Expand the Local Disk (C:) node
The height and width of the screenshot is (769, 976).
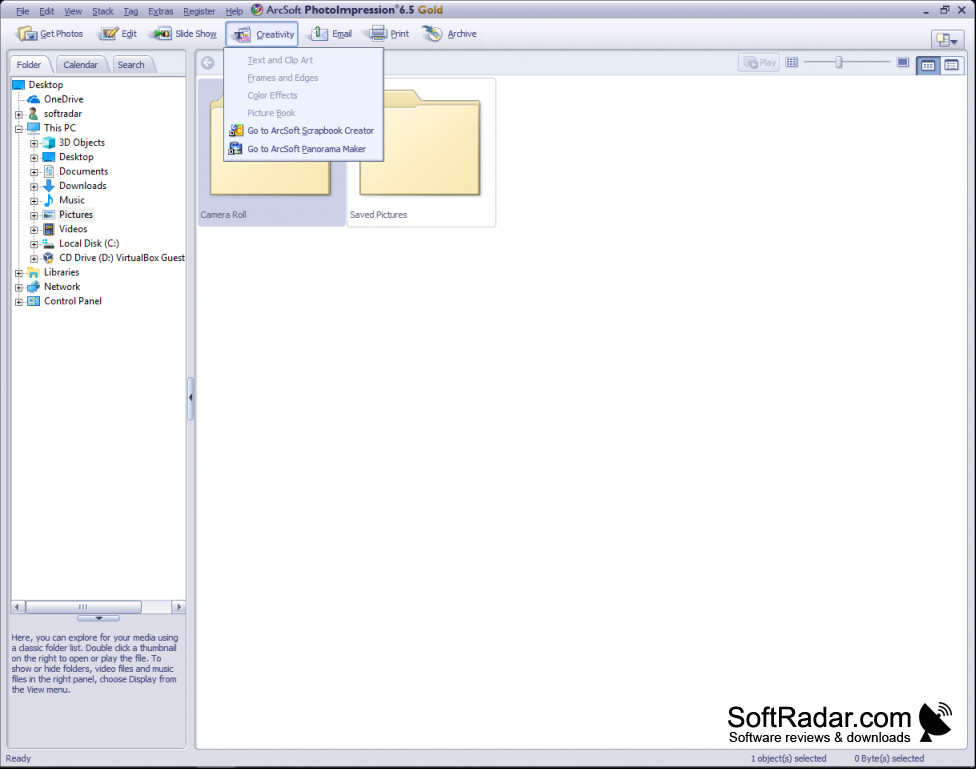pos(34,244)
